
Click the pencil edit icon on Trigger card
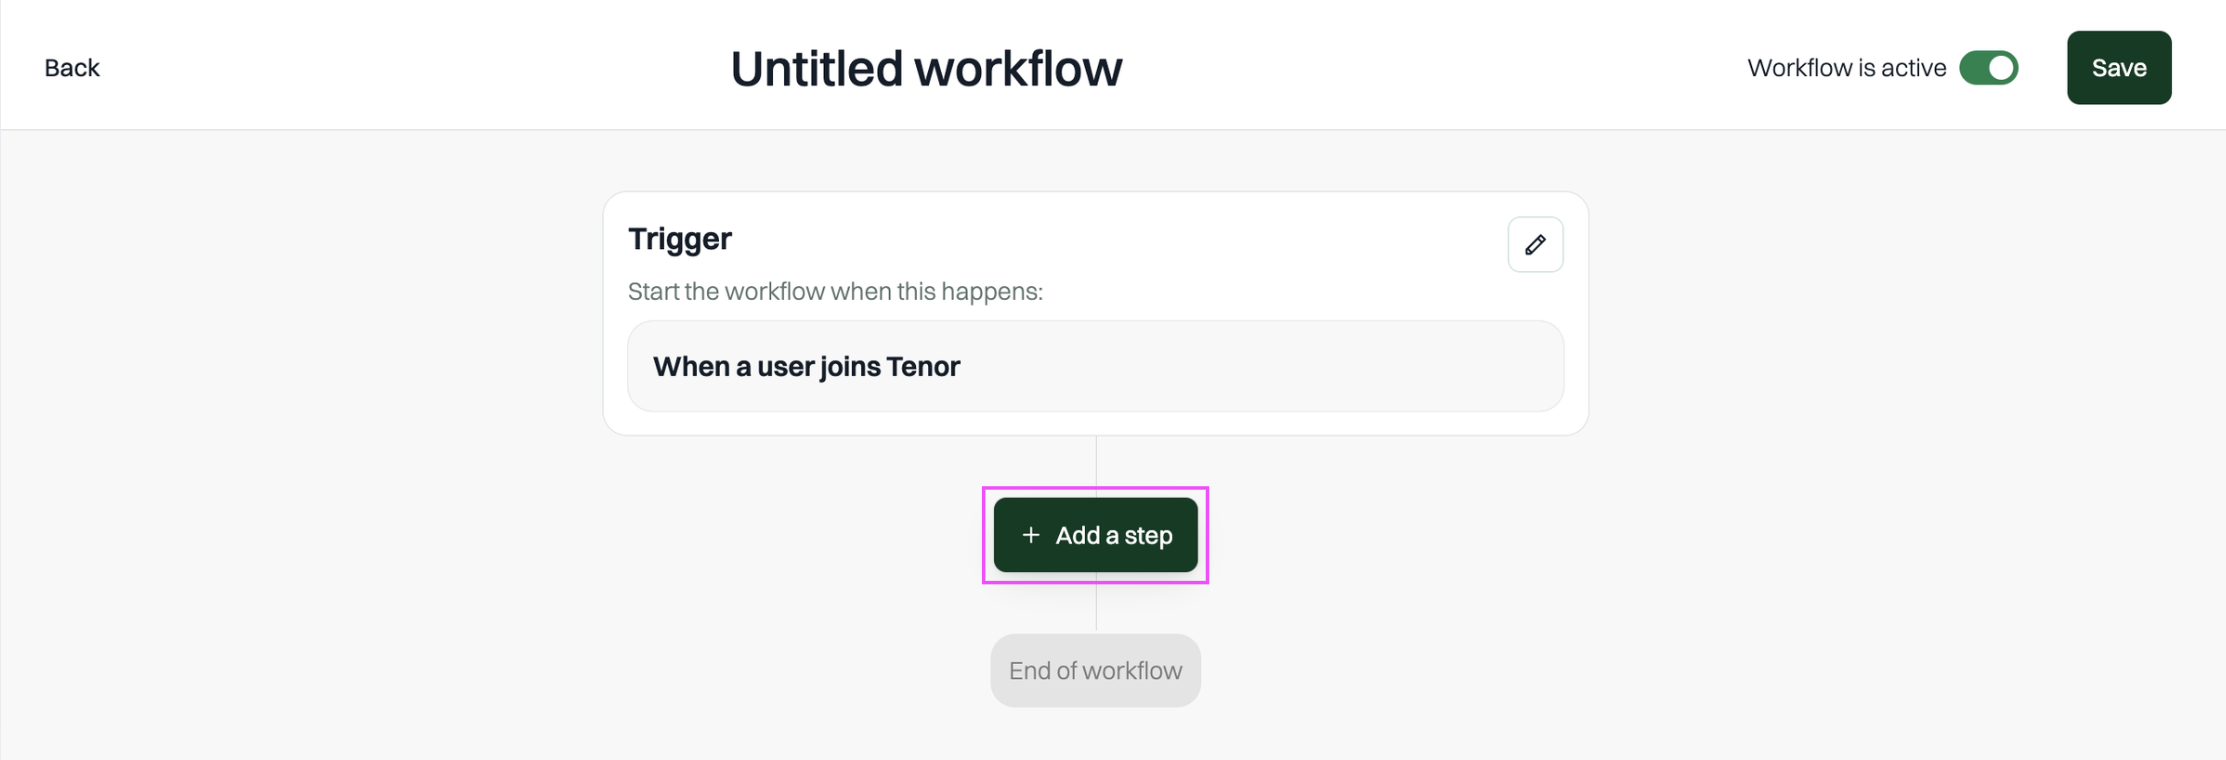[1535, 244]
